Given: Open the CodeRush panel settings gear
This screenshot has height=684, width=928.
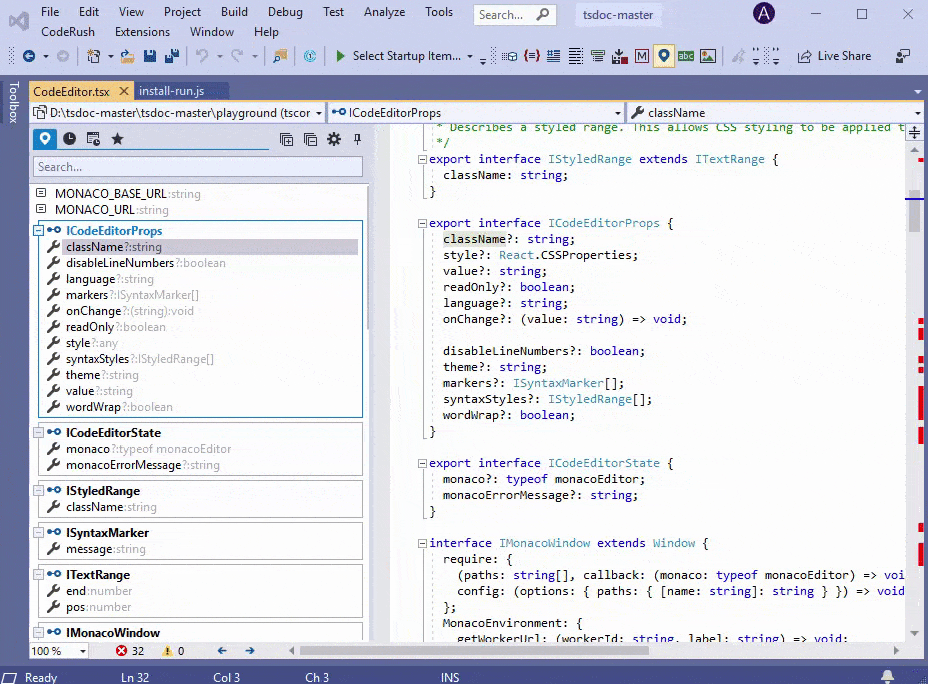Looking at the screenshot, I should (334, 141).
